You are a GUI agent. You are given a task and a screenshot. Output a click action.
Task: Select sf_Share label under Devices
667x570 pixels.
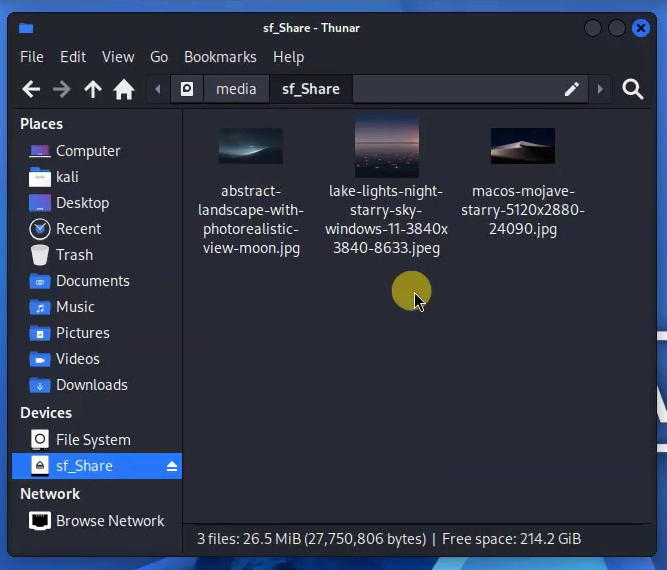click(x=84, y=466)
